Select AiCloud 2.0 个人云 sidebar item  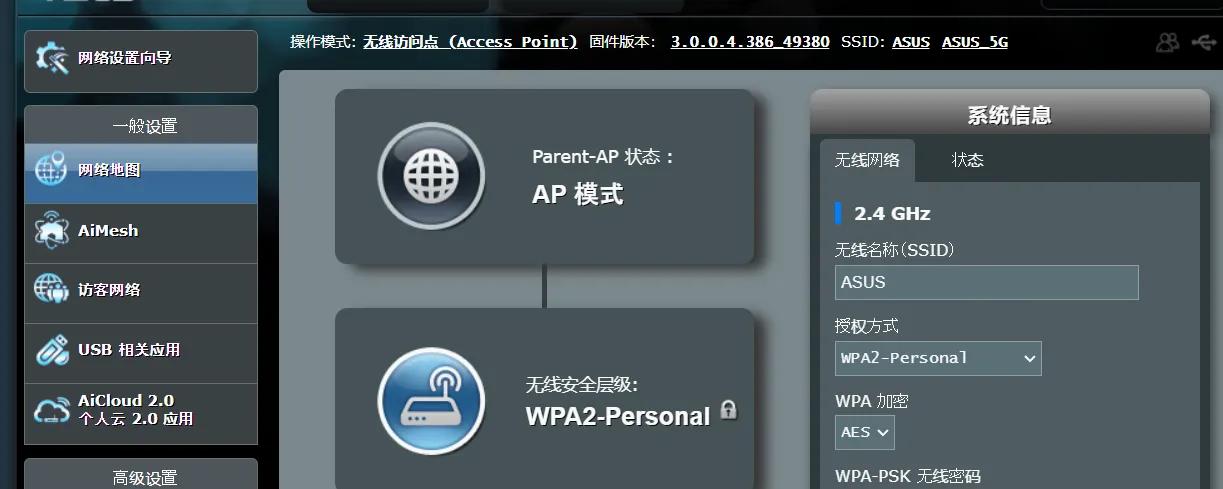(x=141, y=413)
